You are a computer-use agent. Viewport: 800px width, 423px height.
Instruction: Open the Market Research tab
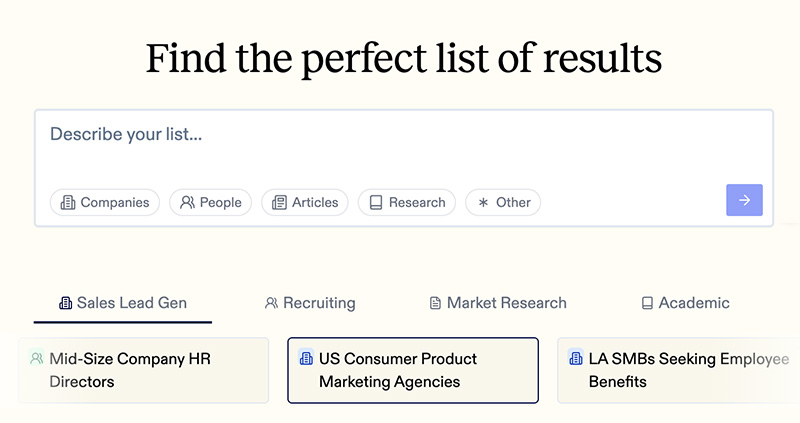pyautogui.click(x=498, y=303)
